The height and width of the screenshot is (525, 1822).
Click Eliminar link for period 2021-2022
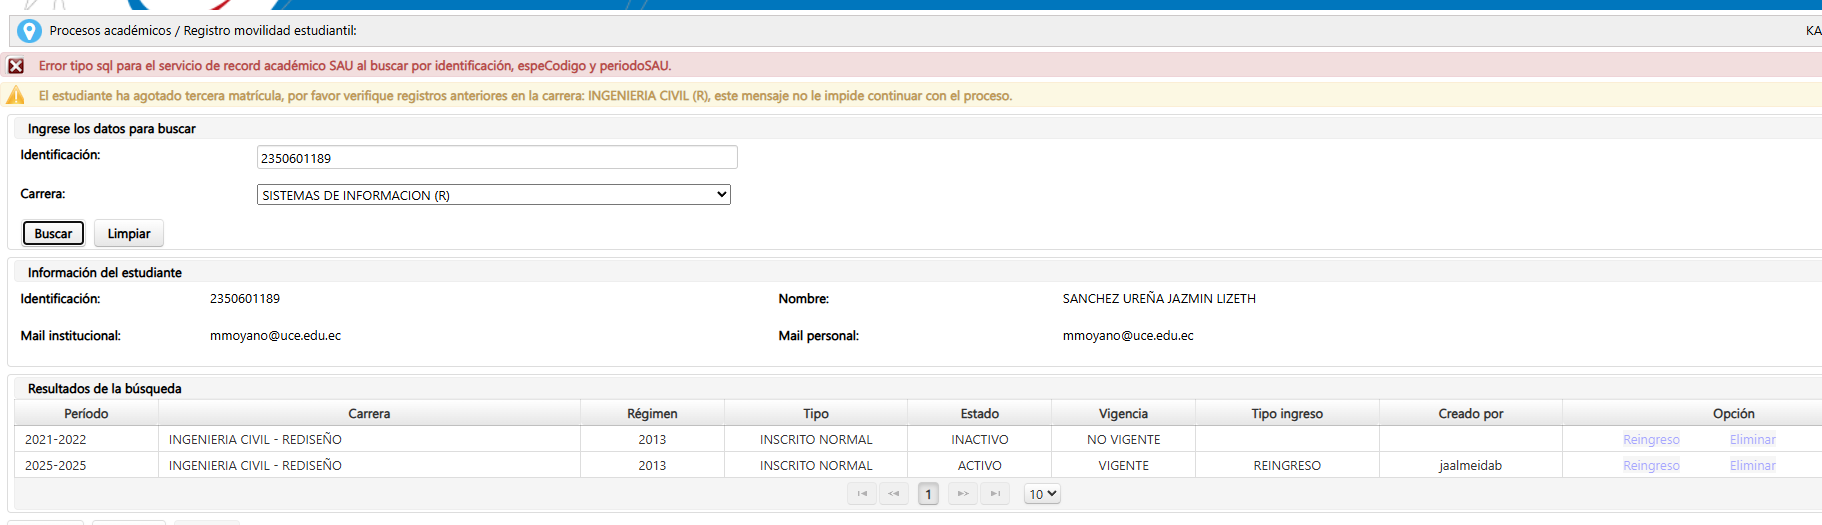pyautogui.click(x=1752, y=440)
